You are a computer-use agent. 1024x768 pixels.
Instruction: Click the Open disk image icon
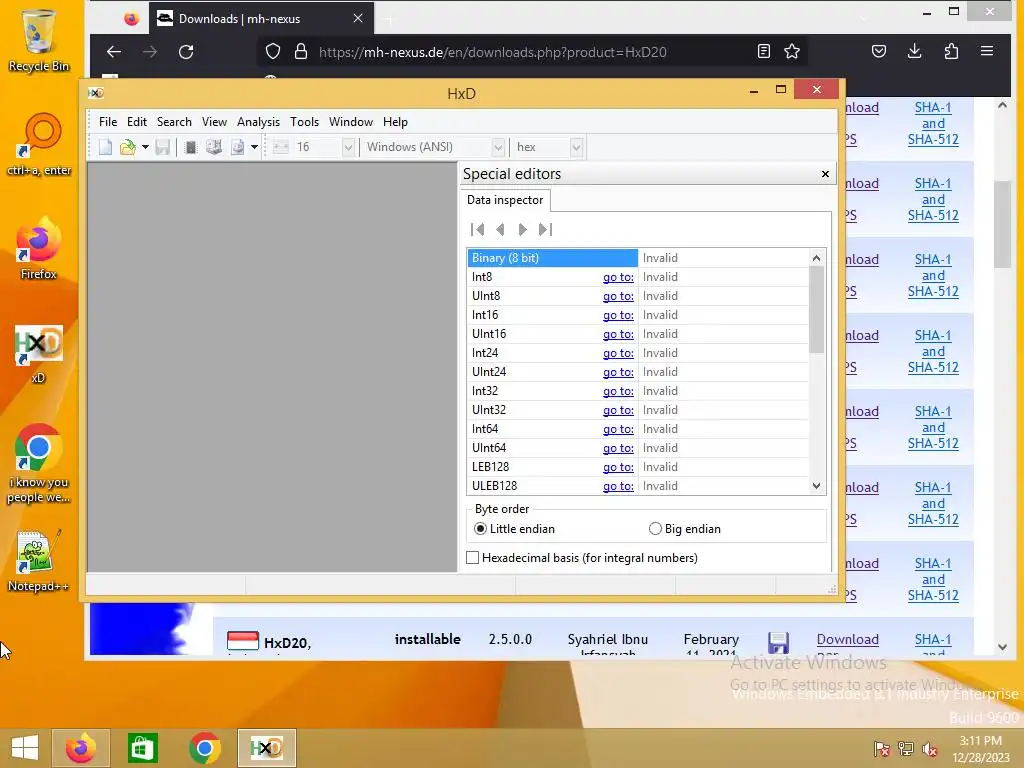coord(237,147)
